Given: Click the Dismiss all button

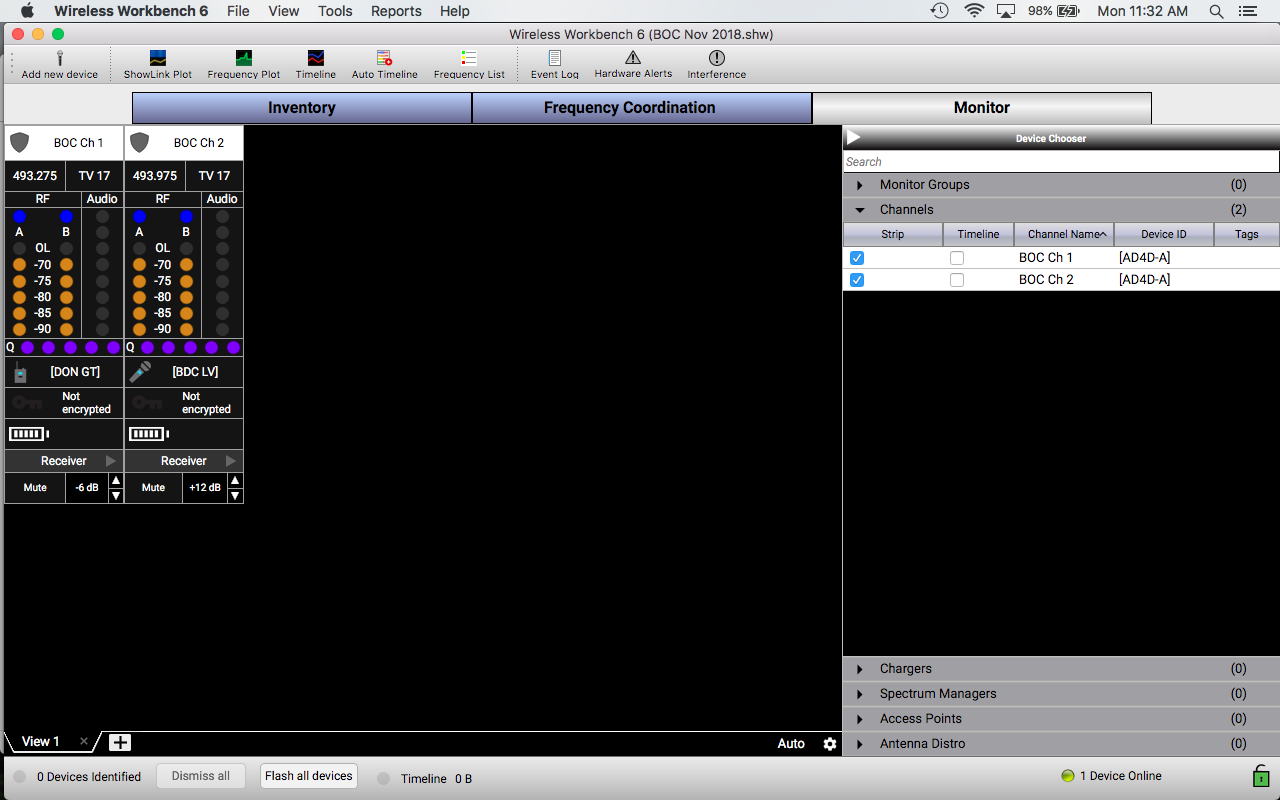Looking at the screenshot, I should (x=201, y=776).
